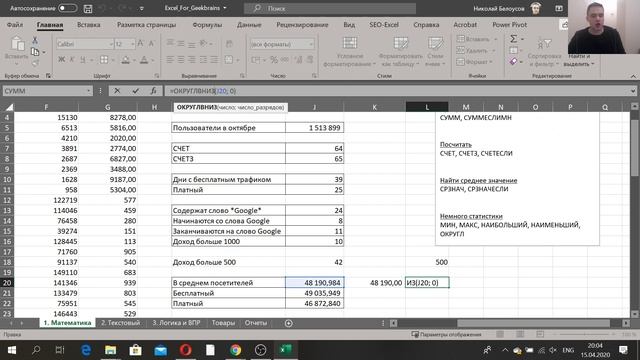The image size is (640, 360).
Task: Click the Increase Font Size icon
Action: point(140,44)
